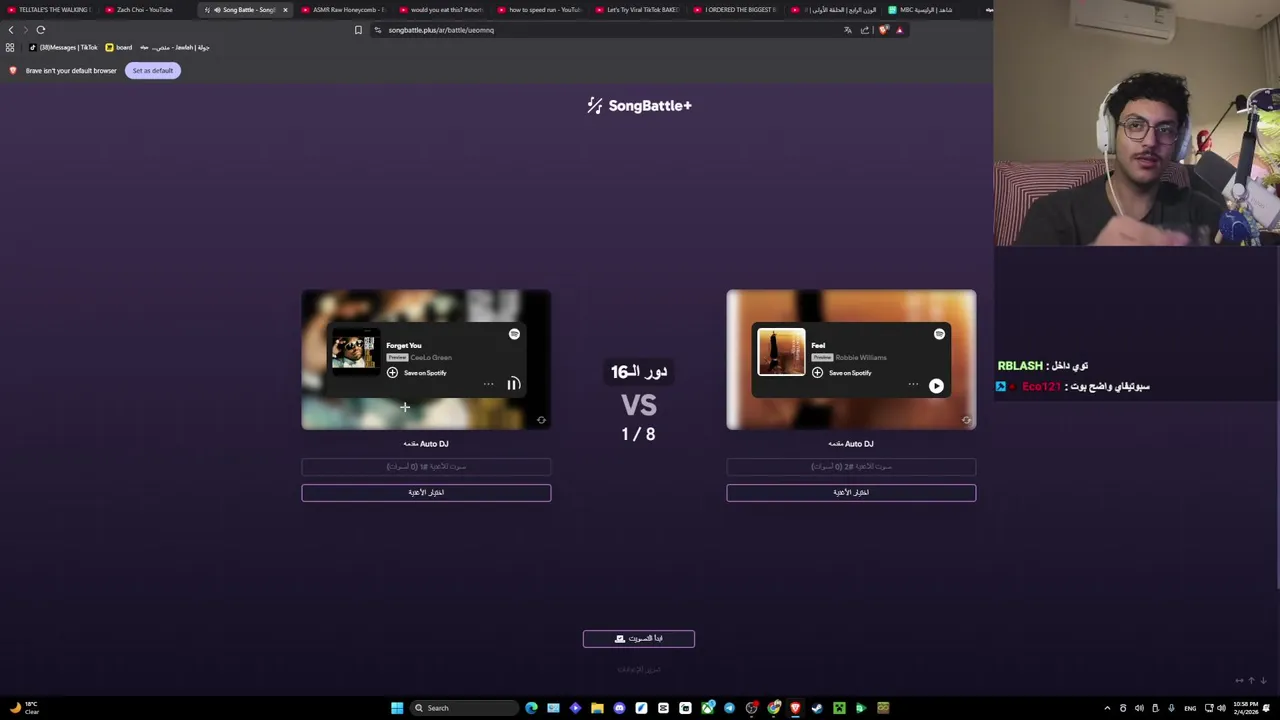Open Brave browser from taskbar
1280x720 pixels.
(795, 708)
